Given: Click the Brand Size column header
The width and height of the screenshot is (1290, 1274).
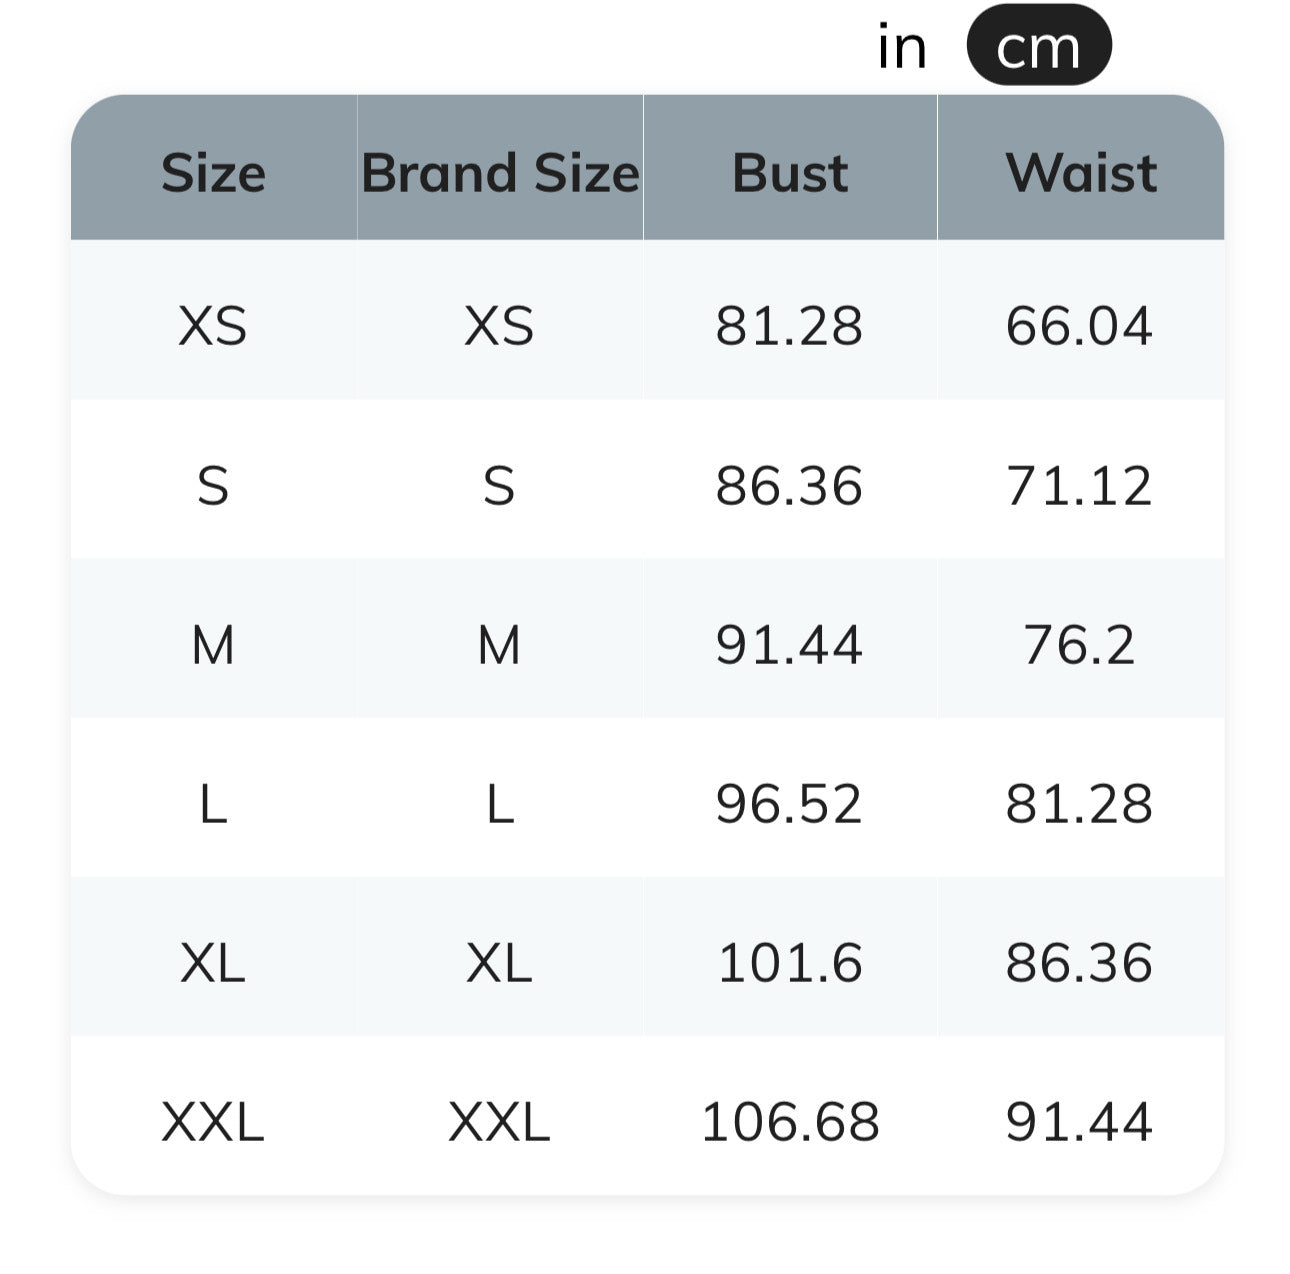Looking at the screenshot, I should 500,172.
